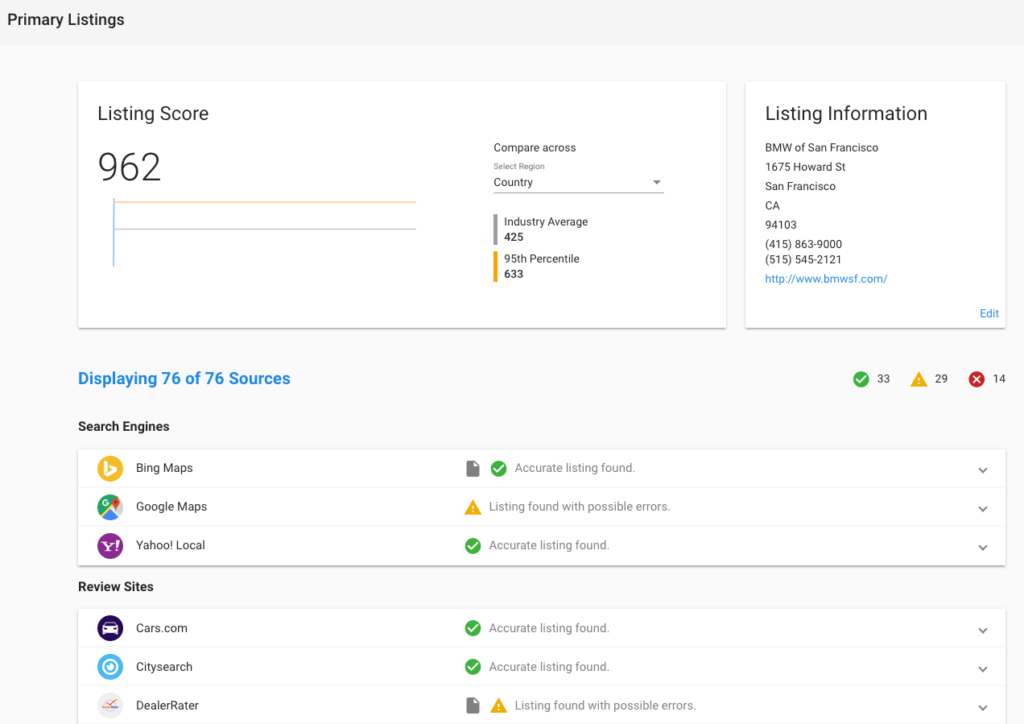Image resolution: width=1024 pixels, height=724 pixels.
Task: Click the DealerRater icon
Action: pyautogui.click(x=110, y=705)
